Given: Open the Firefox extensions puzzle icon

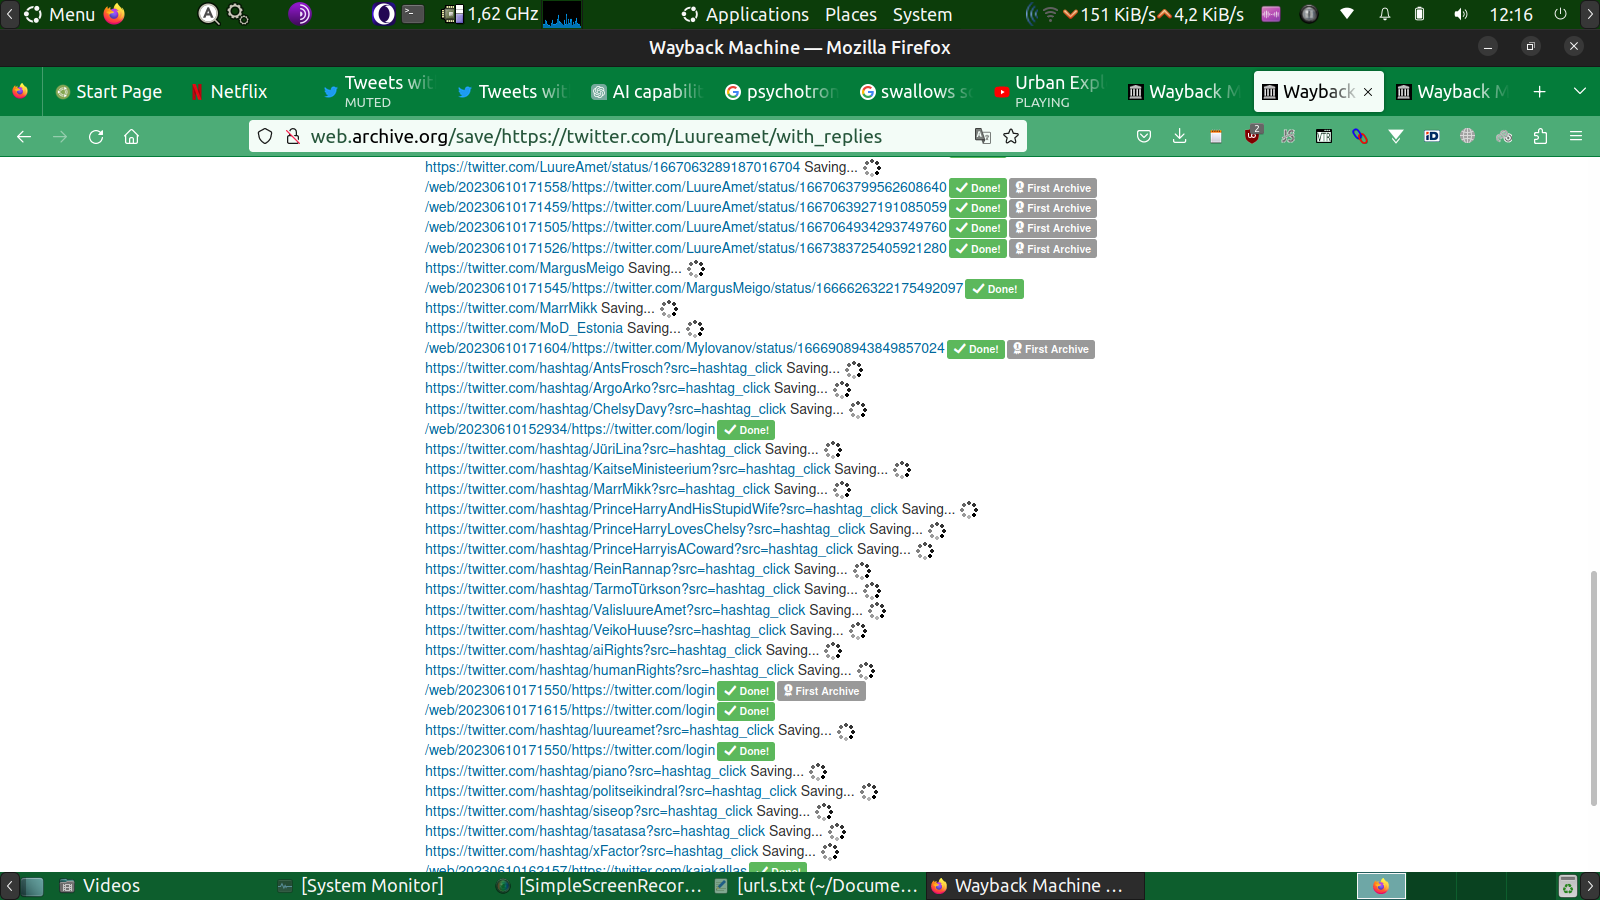Looking at the screenshot, I should [1540, 137].
